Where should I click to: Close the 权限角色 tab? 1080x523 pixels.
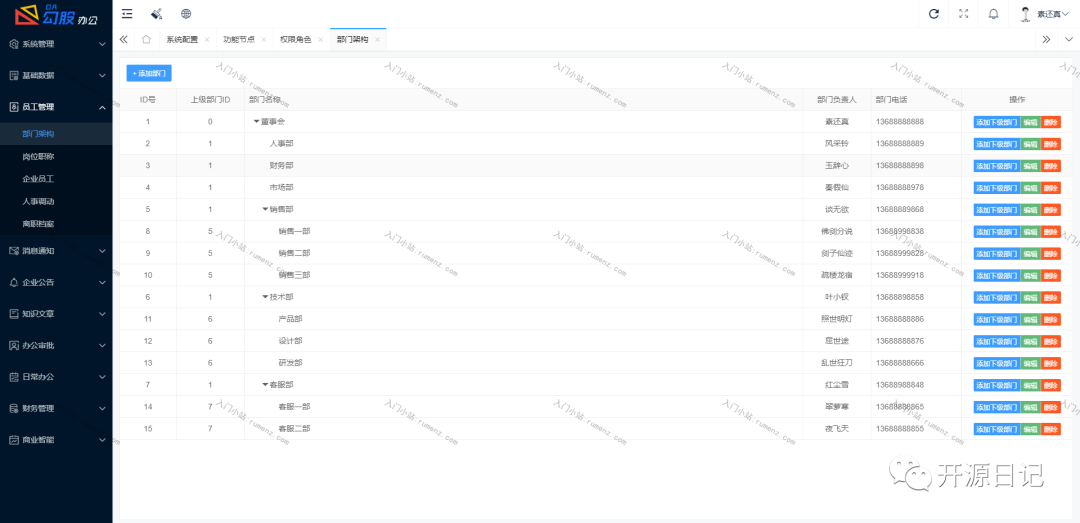(x=320, y=40)
